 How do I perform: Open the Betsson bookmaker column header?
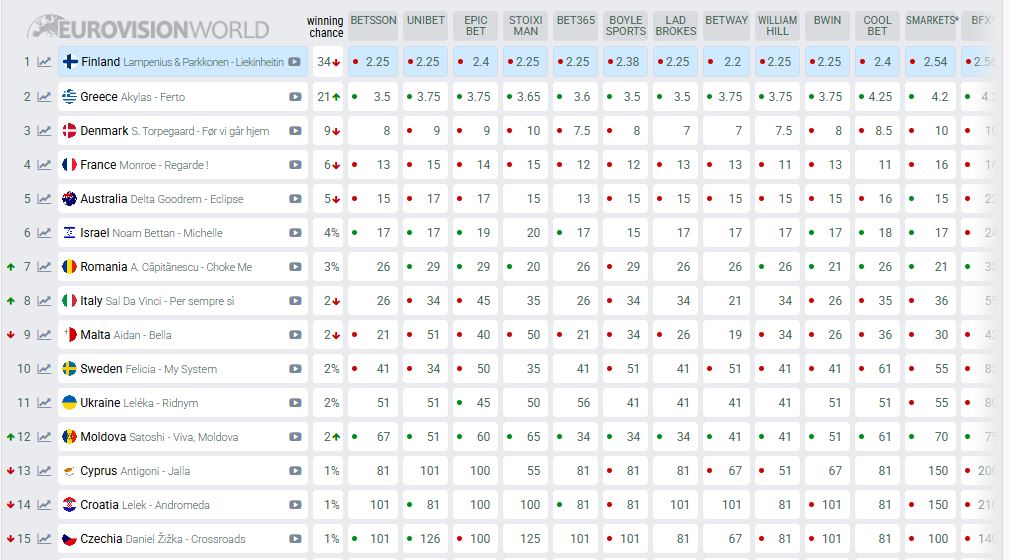pos(373,26)
